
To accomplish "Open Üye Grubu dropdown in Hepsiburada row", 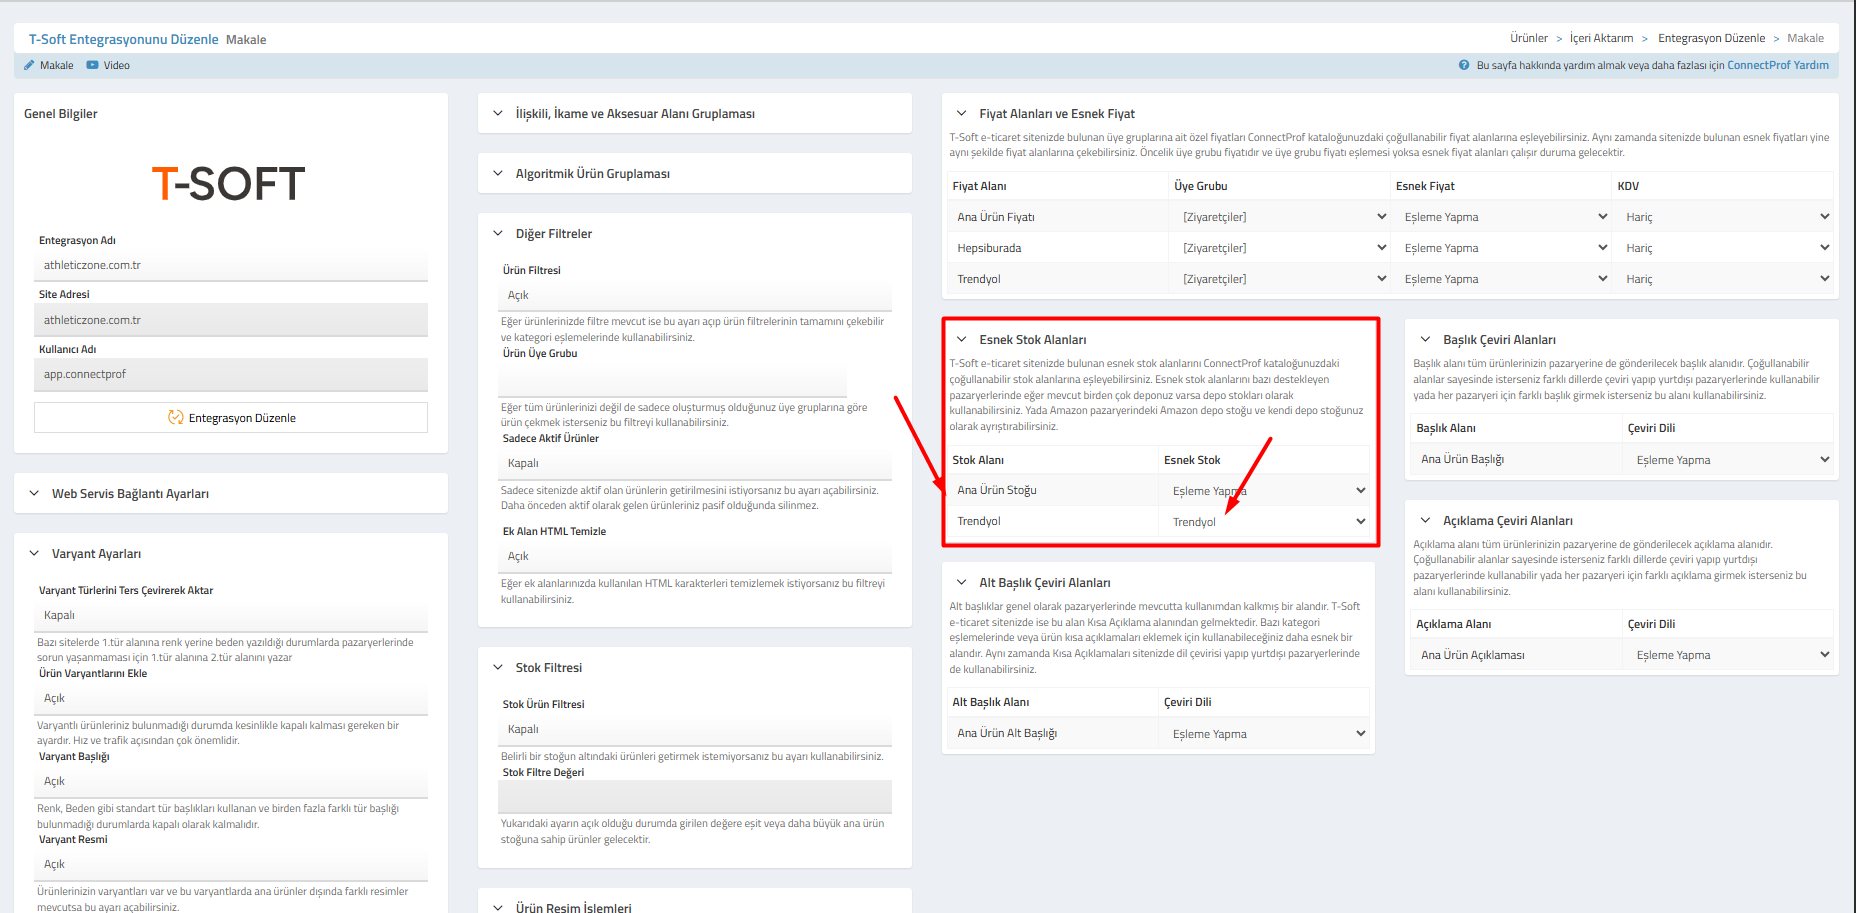I will [x=1280, y=248].
